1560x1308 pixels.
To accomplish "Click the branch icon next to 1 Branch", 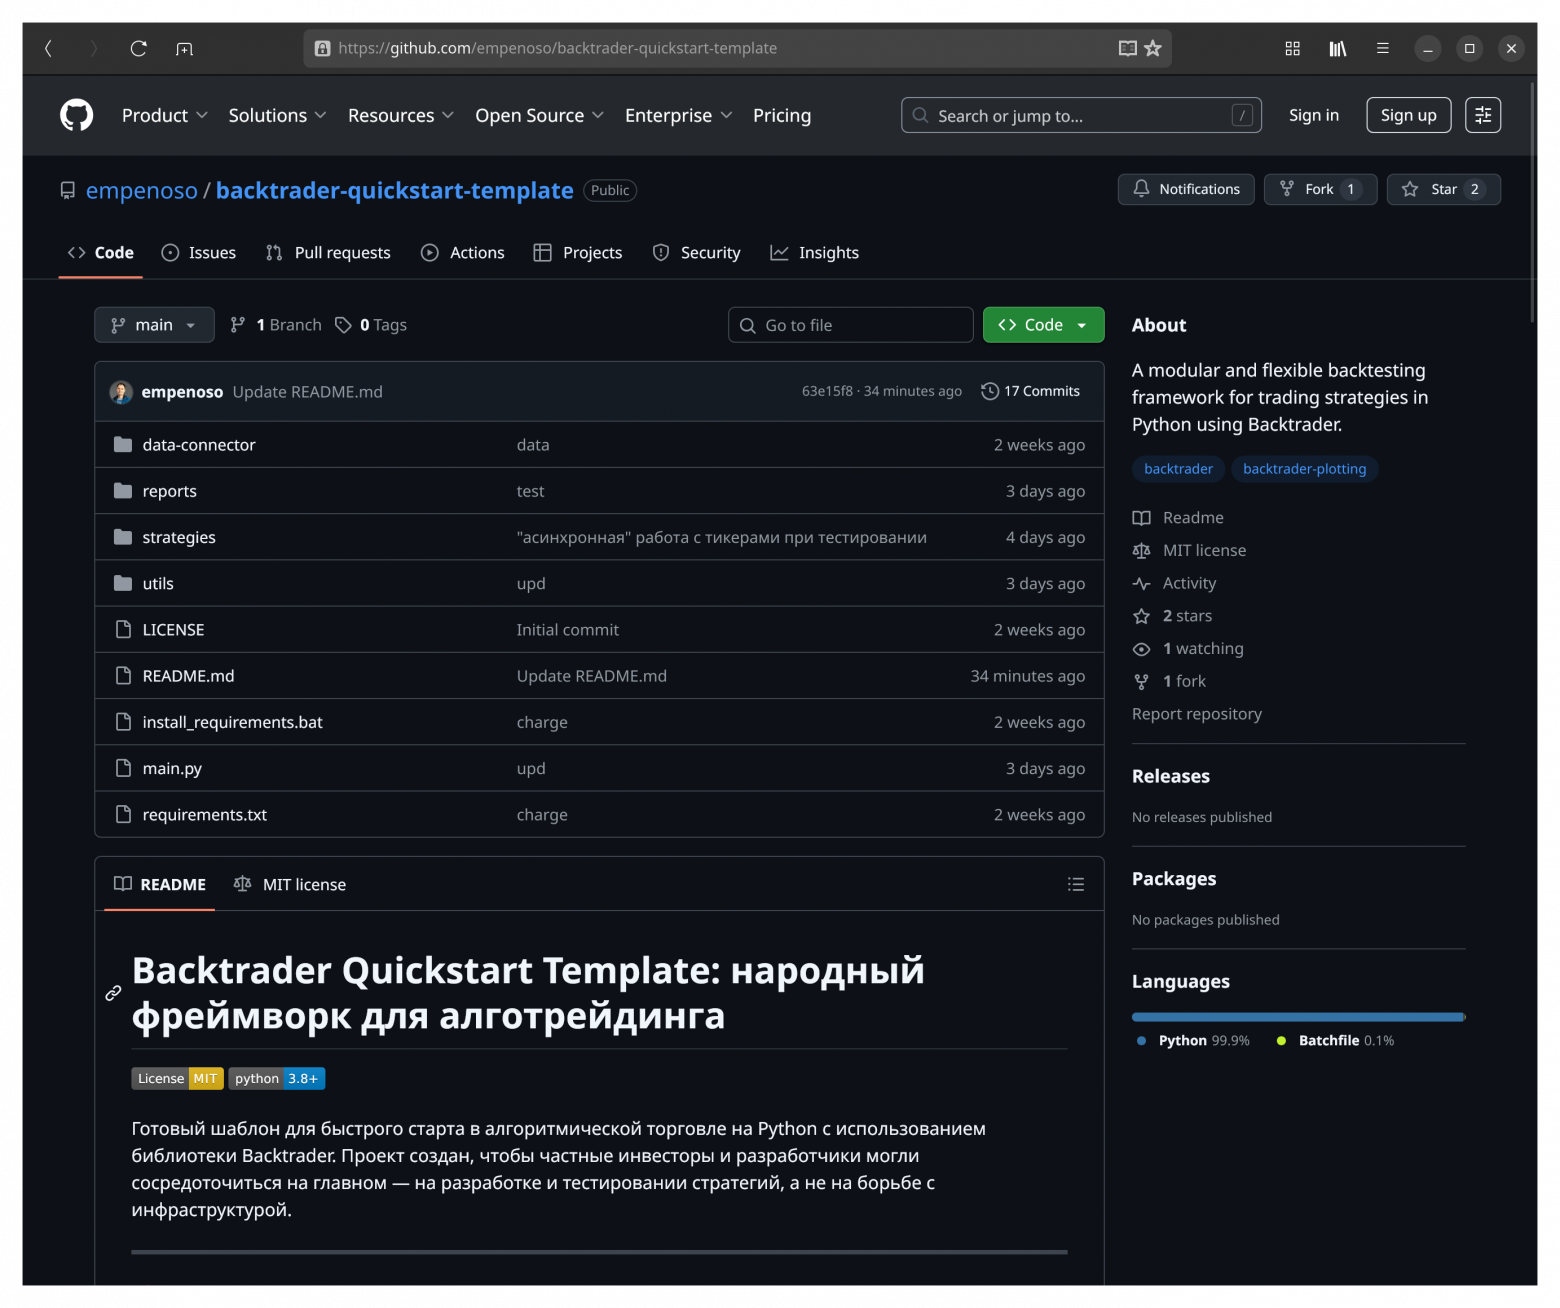I will tap(238, 325).
